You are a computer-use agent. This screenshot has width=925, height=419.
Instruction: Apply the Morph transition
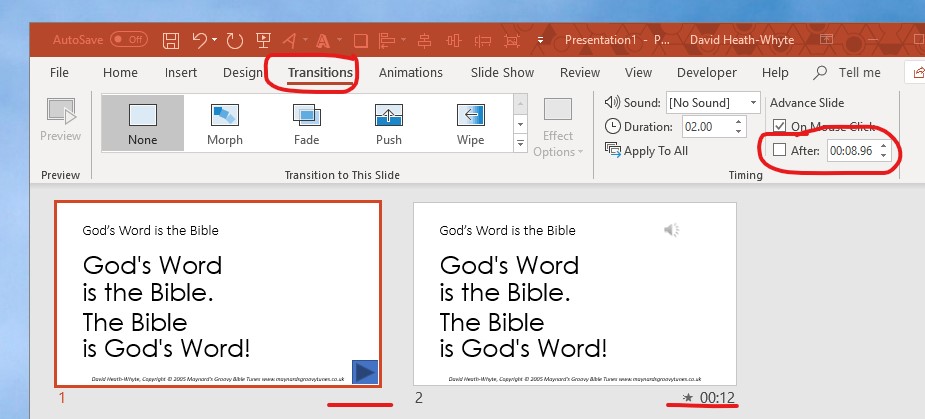click(225, 123)
